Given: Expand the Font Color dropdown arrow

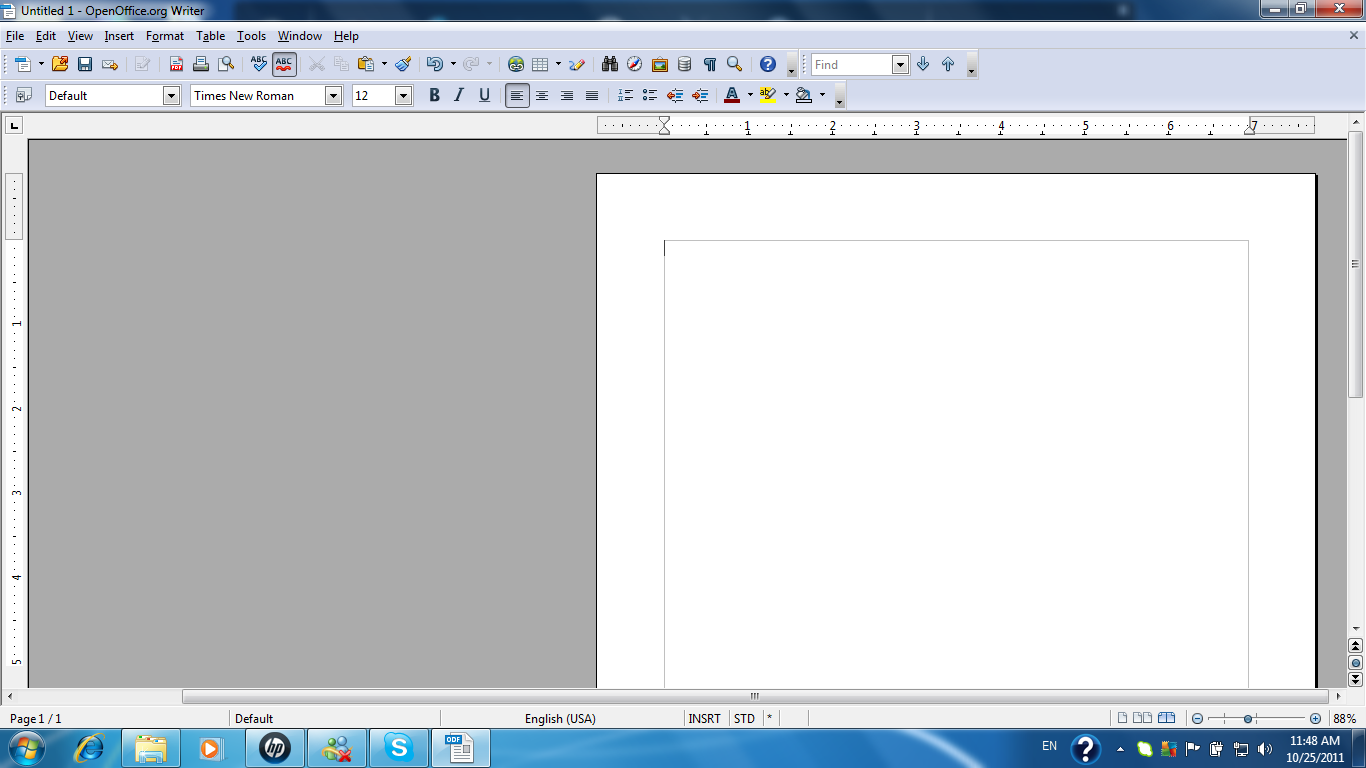Looking at the screenshot, I should 750,95.
